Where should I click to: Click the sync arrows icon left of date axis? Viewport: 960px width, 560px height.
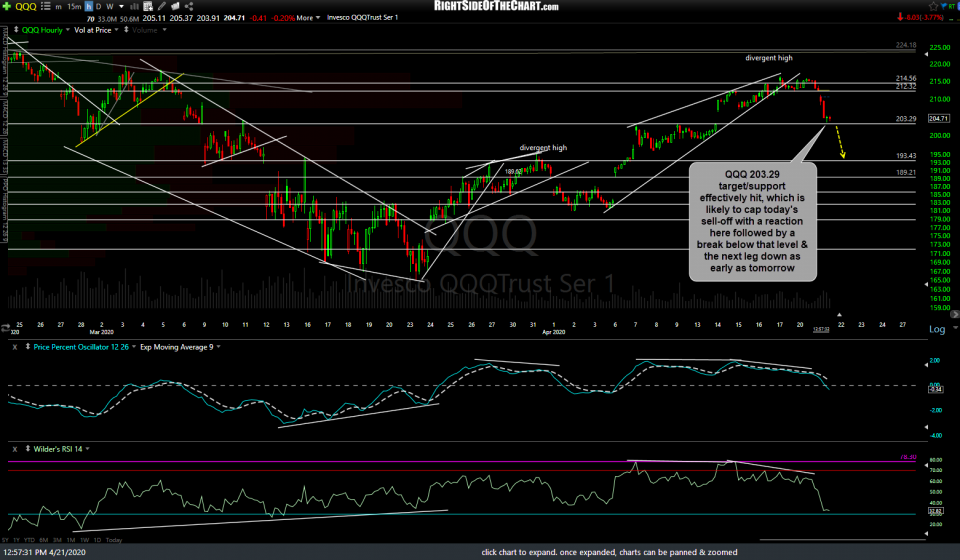click(6, 327)
